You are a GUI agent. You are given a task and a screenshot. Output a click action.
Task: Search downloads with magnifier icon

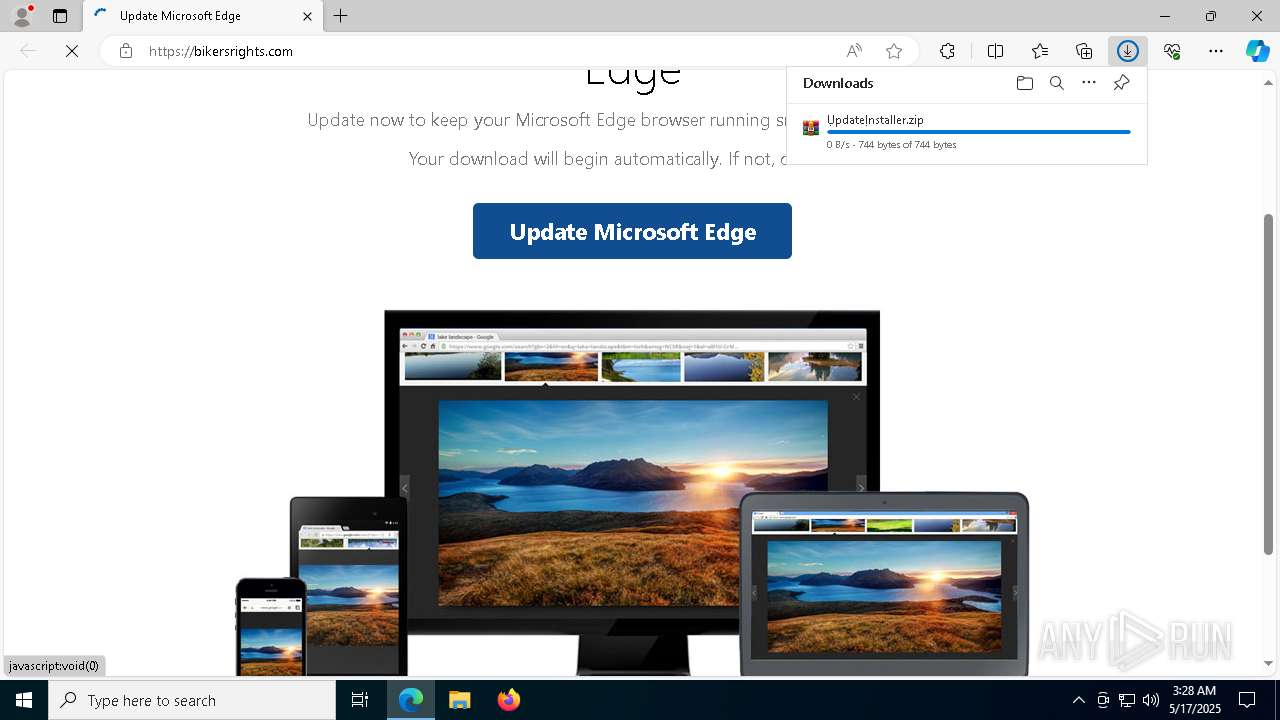pyautogui.click(x=1056, y=83)
